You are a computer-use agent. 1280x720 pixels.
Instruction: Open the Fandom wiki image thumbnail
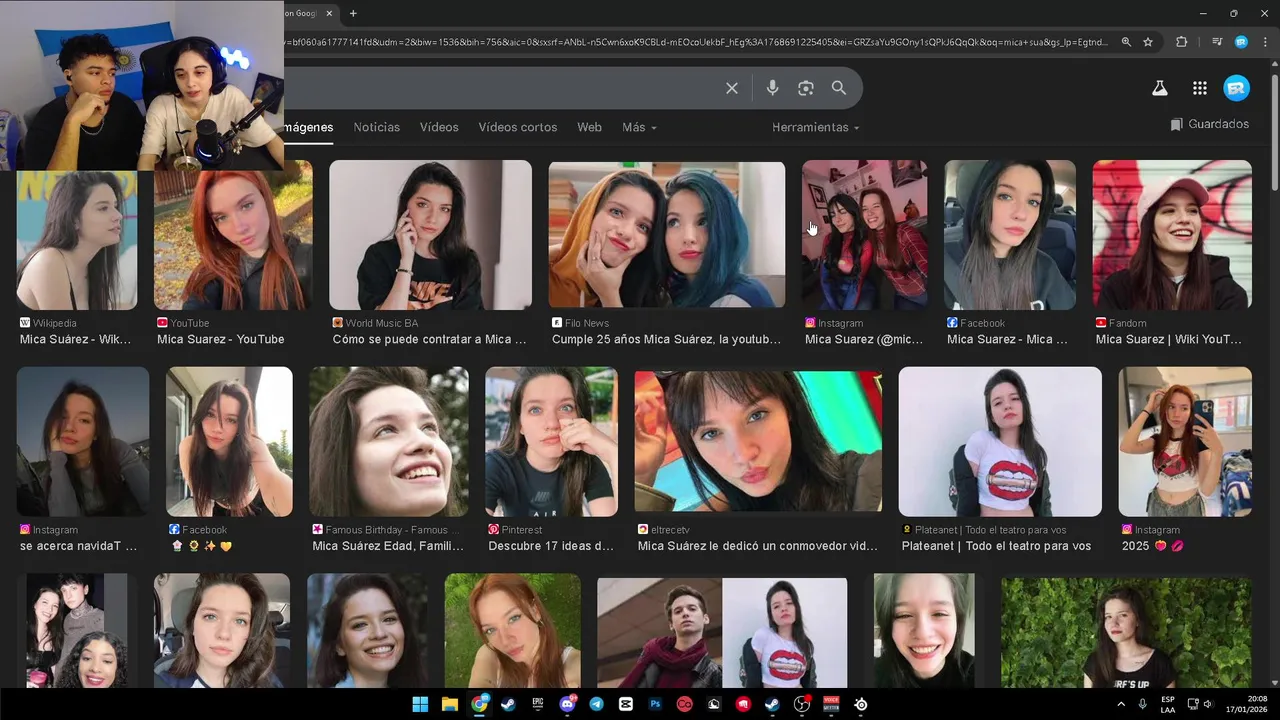(1172, 235)
